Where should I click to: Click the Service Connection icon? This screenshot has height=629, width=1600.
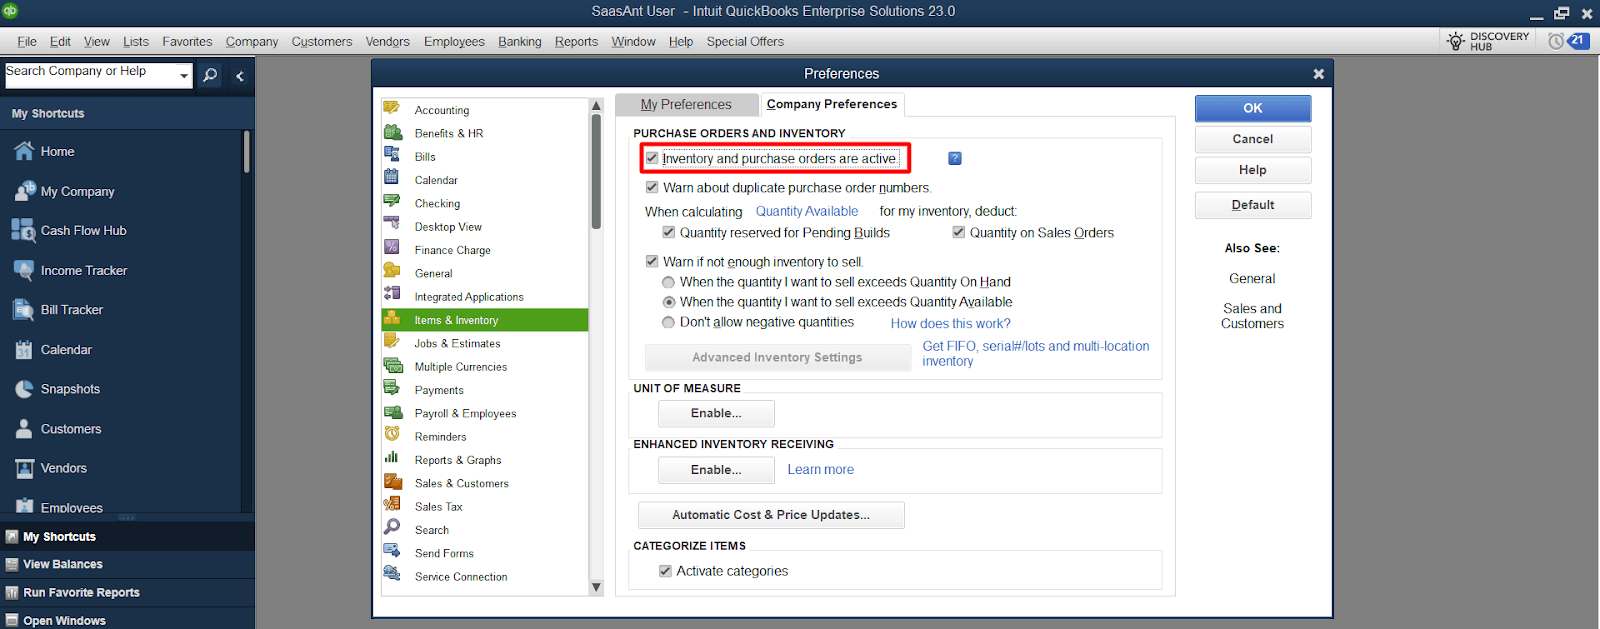392,574
